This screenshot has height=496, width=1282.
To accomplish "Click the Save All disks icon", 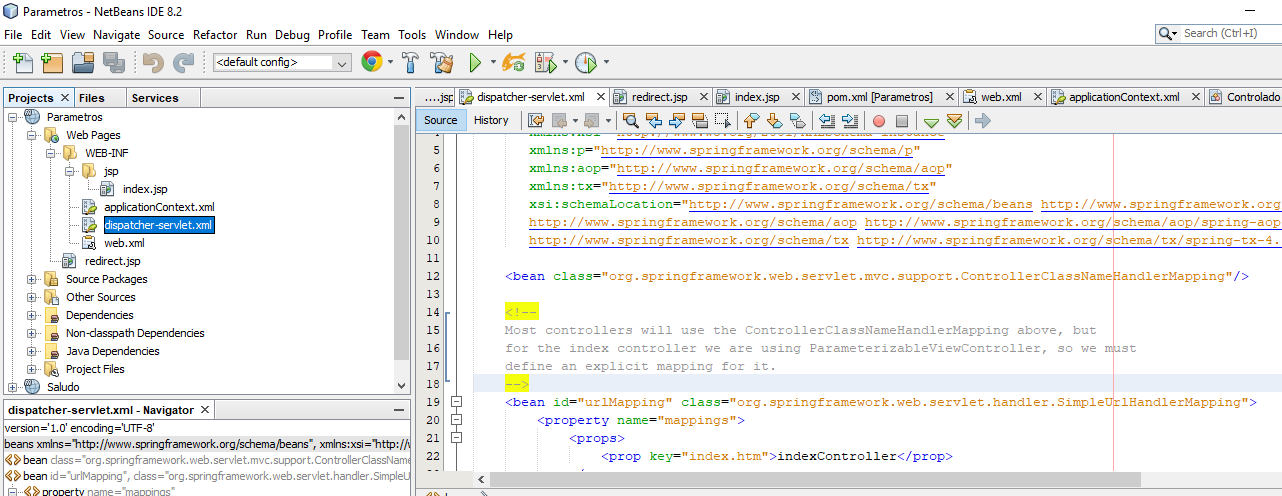I will tap(112, 63).
